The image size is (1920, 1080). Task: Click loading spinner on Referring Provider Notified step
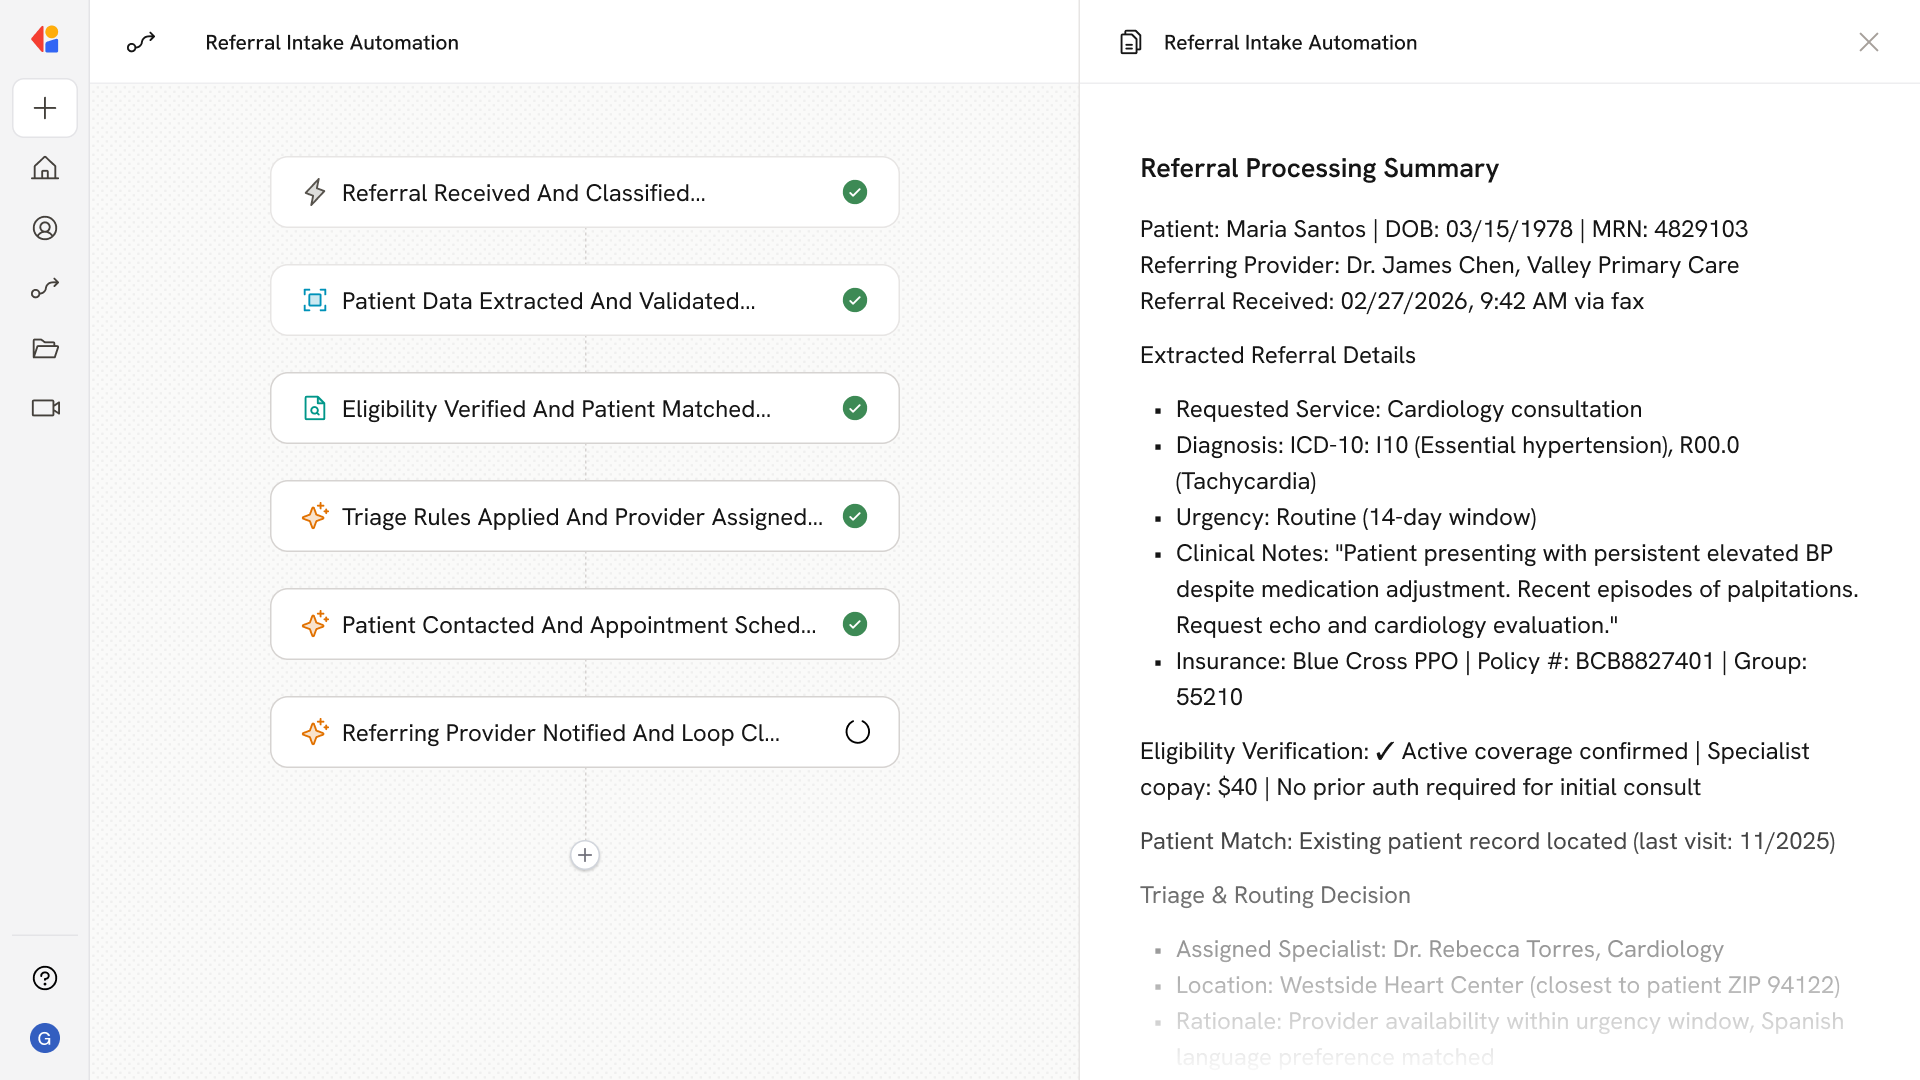pyautogui.click(x=857, y=732)
